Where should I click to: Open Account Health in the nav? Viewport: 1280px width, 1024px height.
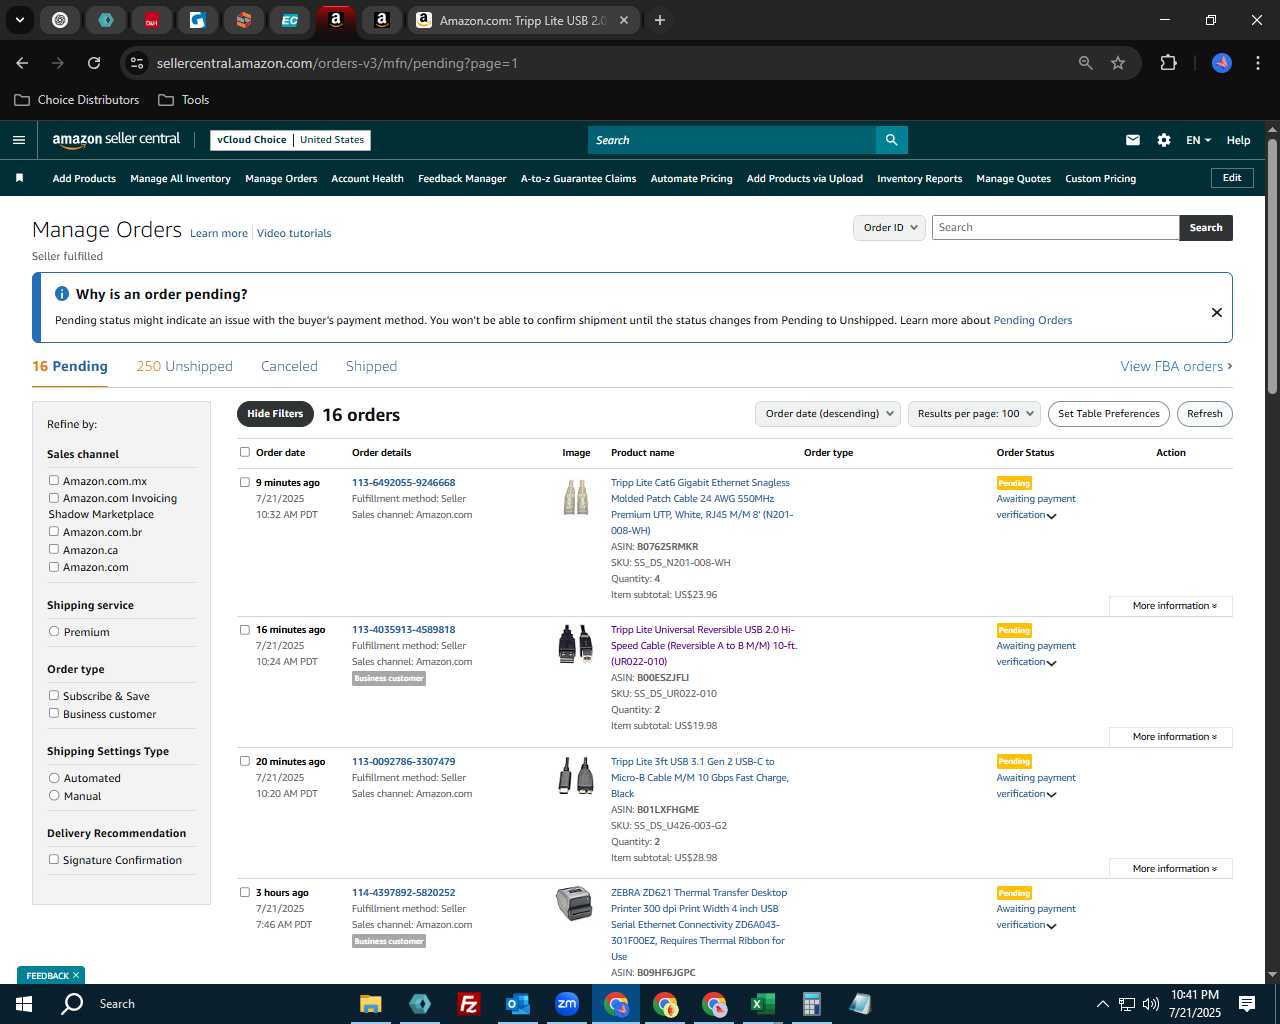pos(367,179)
